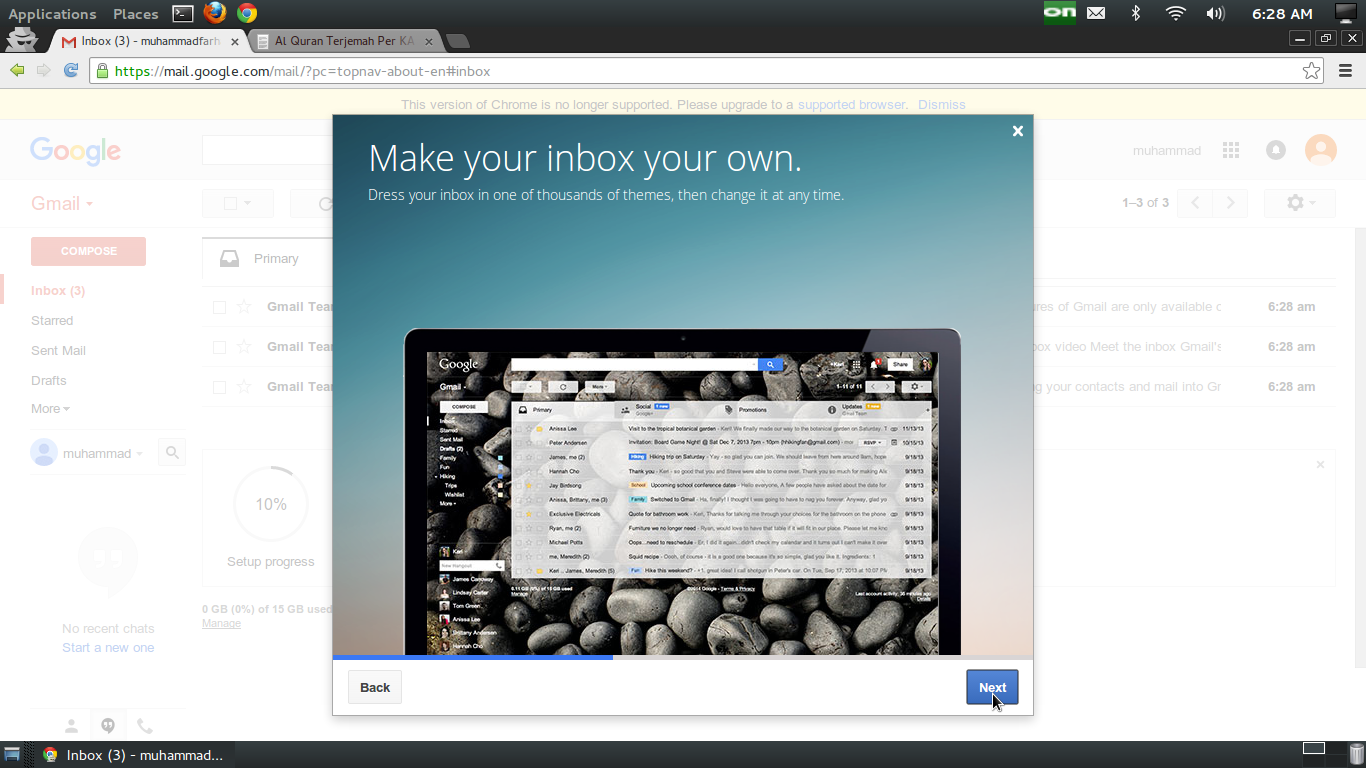Open the Google apps grid icon
Screen dimensions: 1366x768
coord(1231,150)
